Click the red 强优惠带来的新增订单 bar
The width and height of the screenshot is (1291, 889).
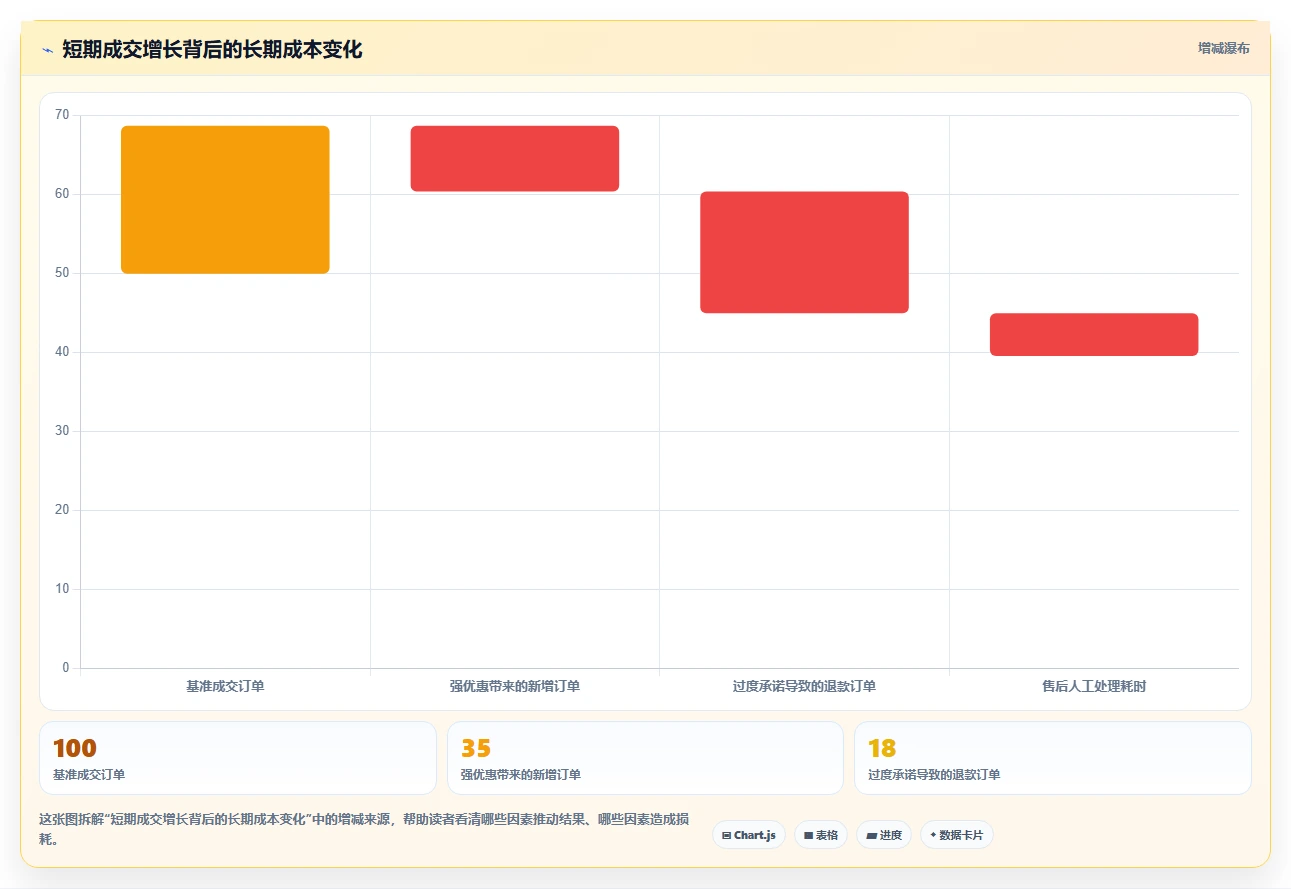click(515, 158)
